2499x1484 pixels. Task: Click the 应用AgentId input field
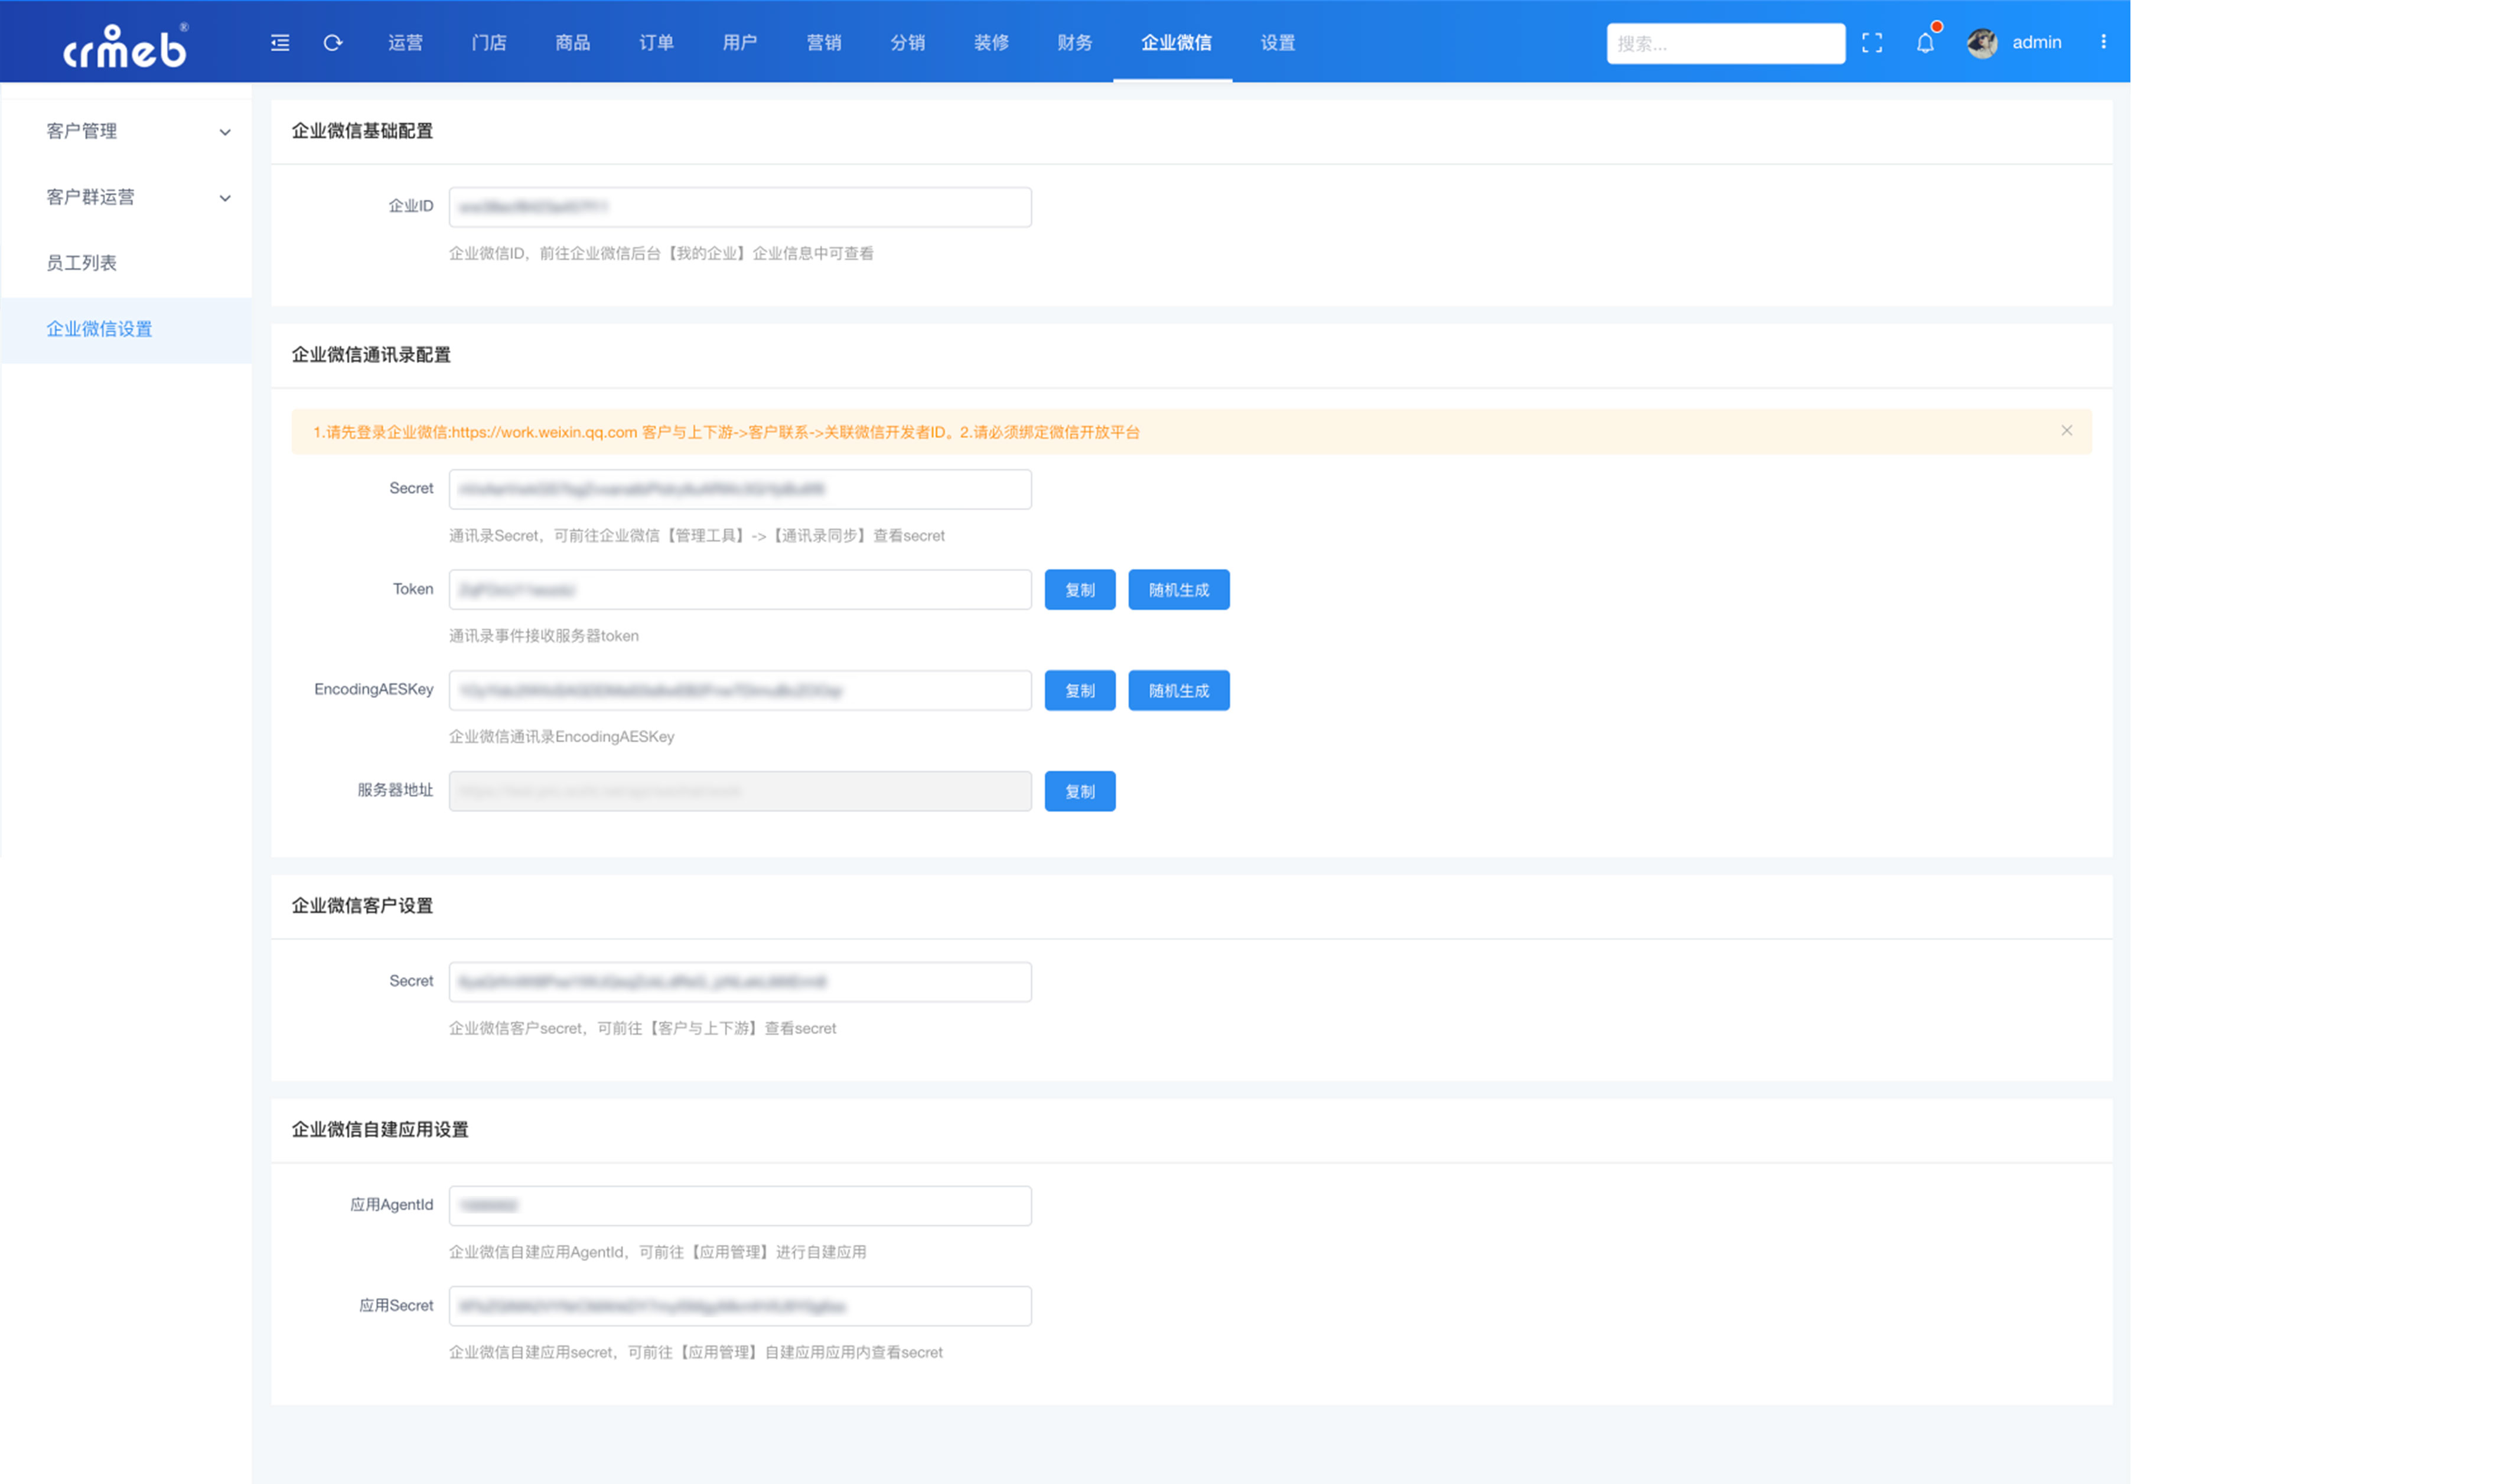click(740, 1206)
